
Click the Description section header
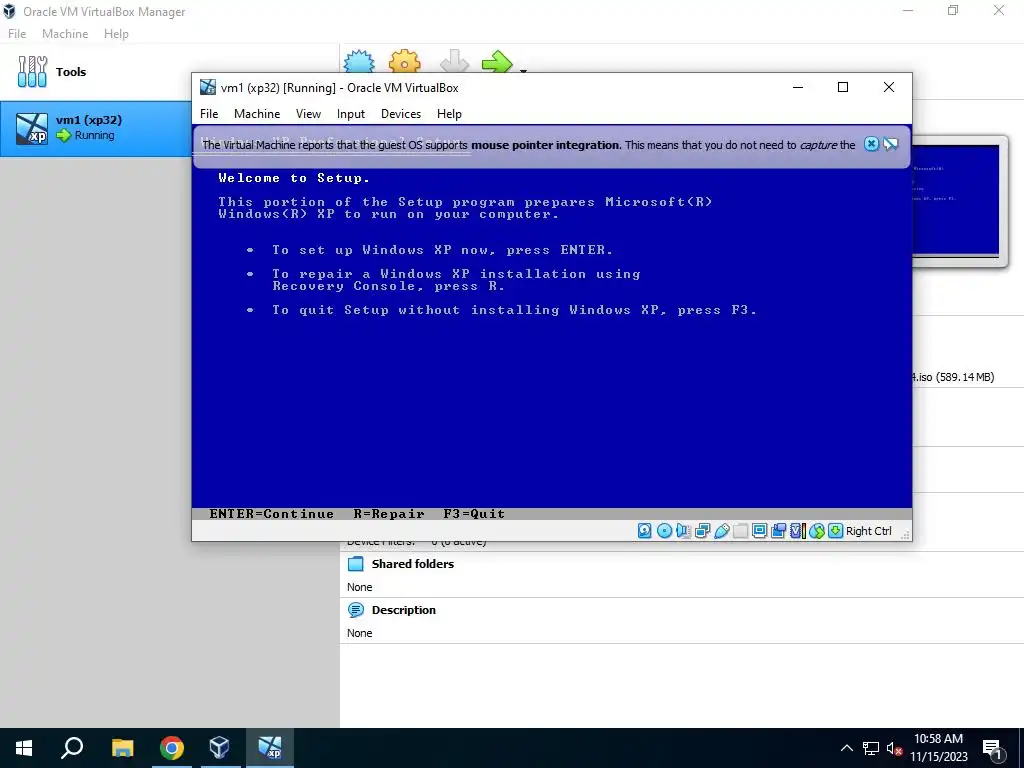[x=404, y=610]
